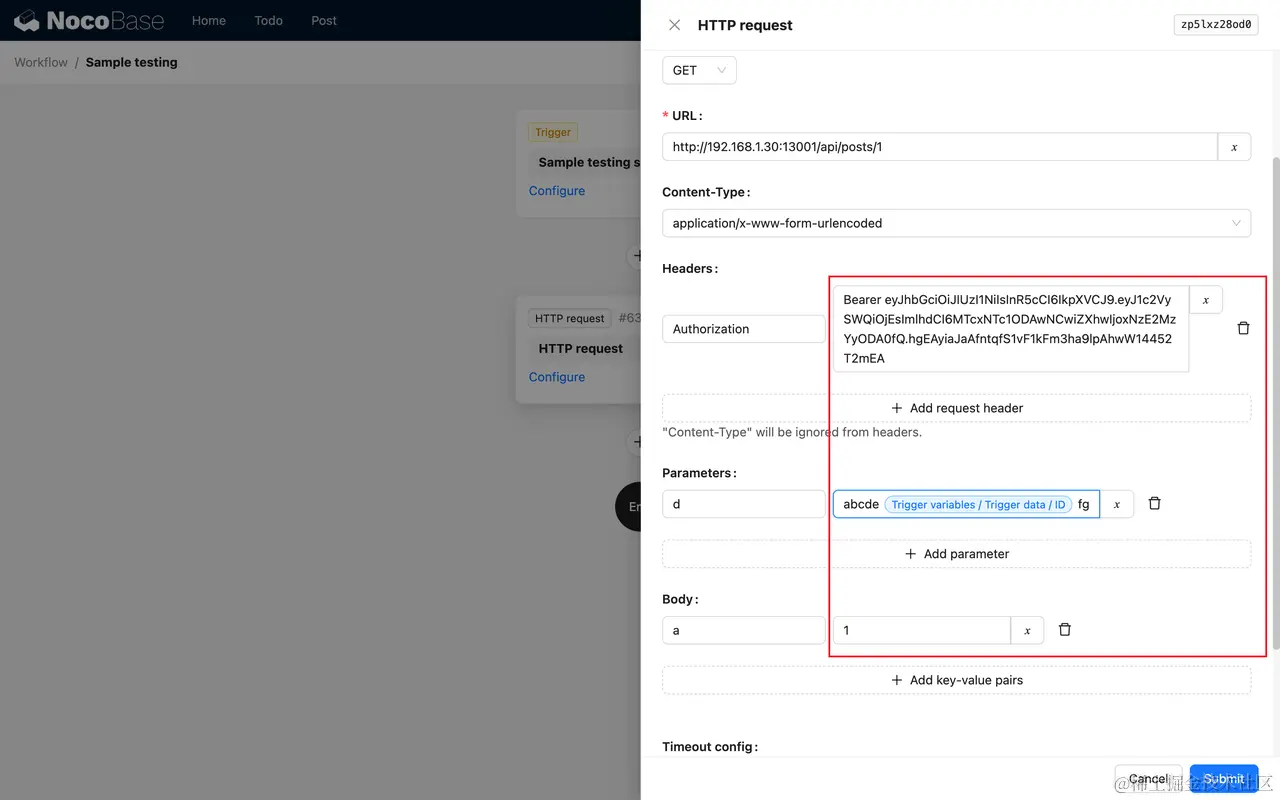Submit the HTTP request form

(x=1224, y=779)
